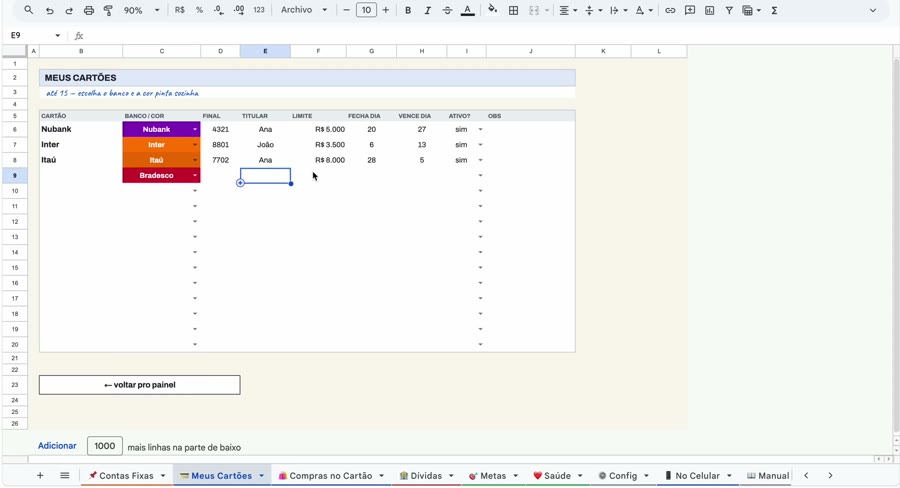The height and width of the screenshot is (488, 900).
Task: Open the ATIVO dropdown in Itaú row
Action: tap(480, 160)
